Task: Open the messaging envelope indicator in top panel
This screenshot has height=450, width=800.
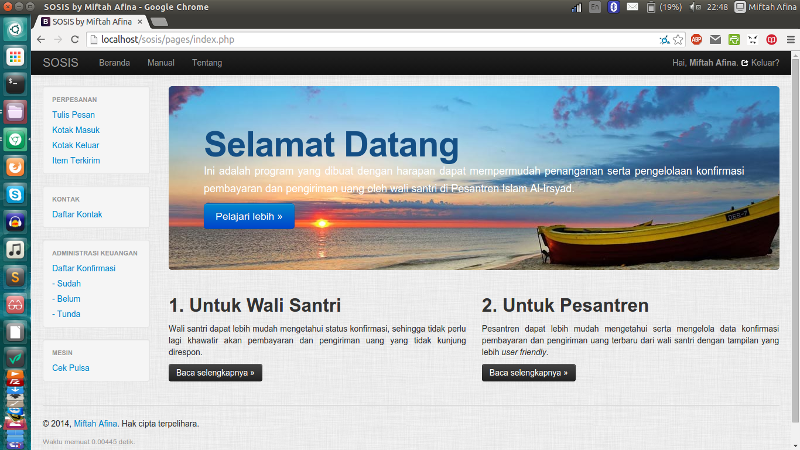Action: (632, 7)
